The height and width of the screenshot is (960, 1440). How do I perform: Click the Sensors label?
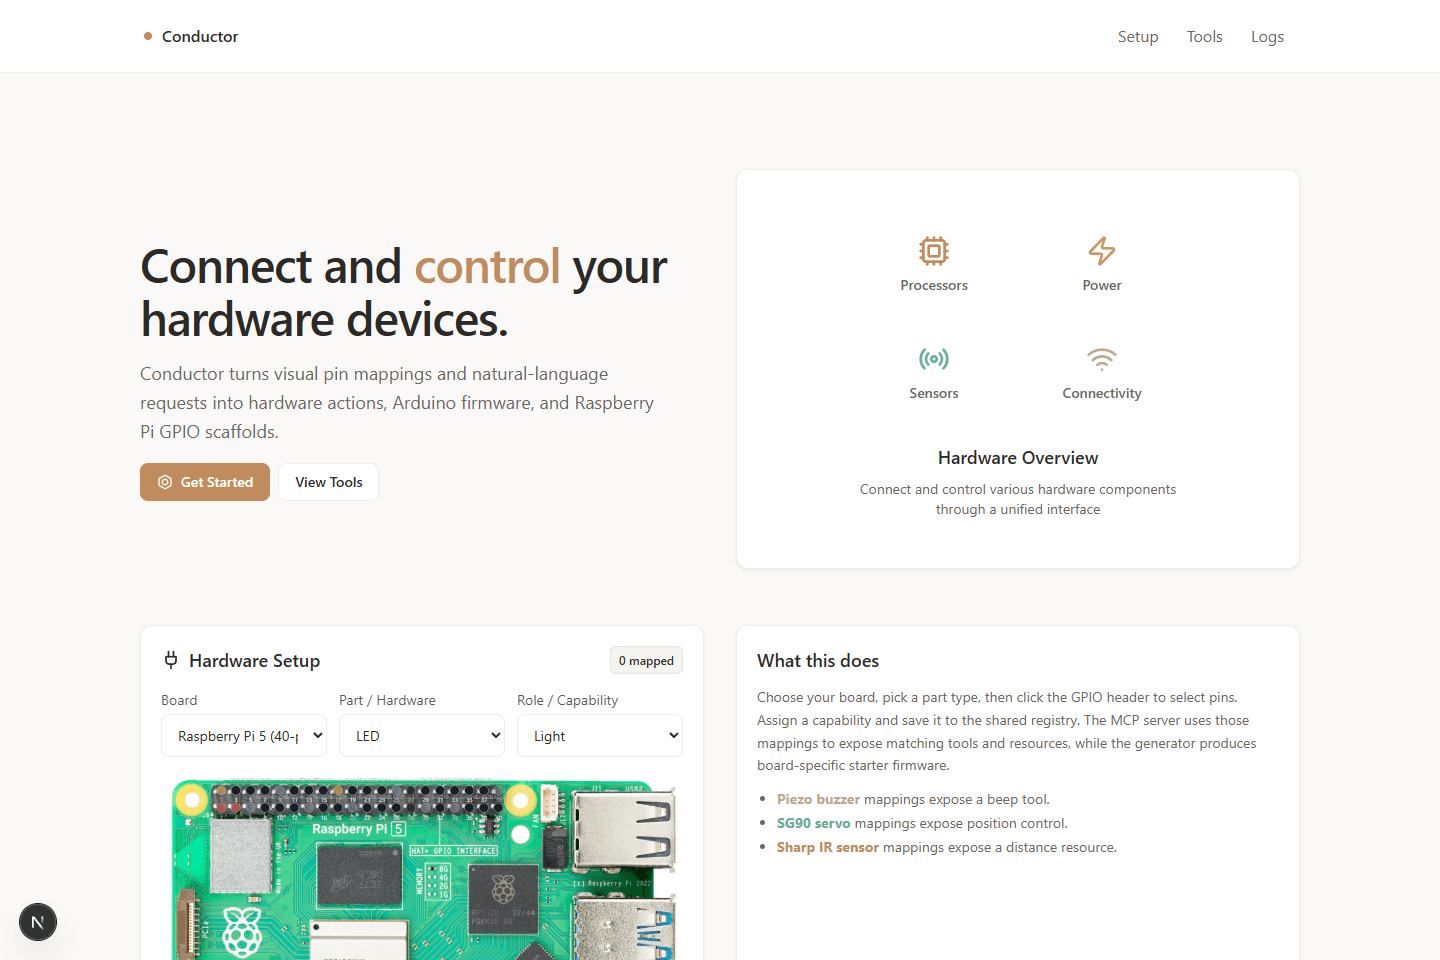934,393
